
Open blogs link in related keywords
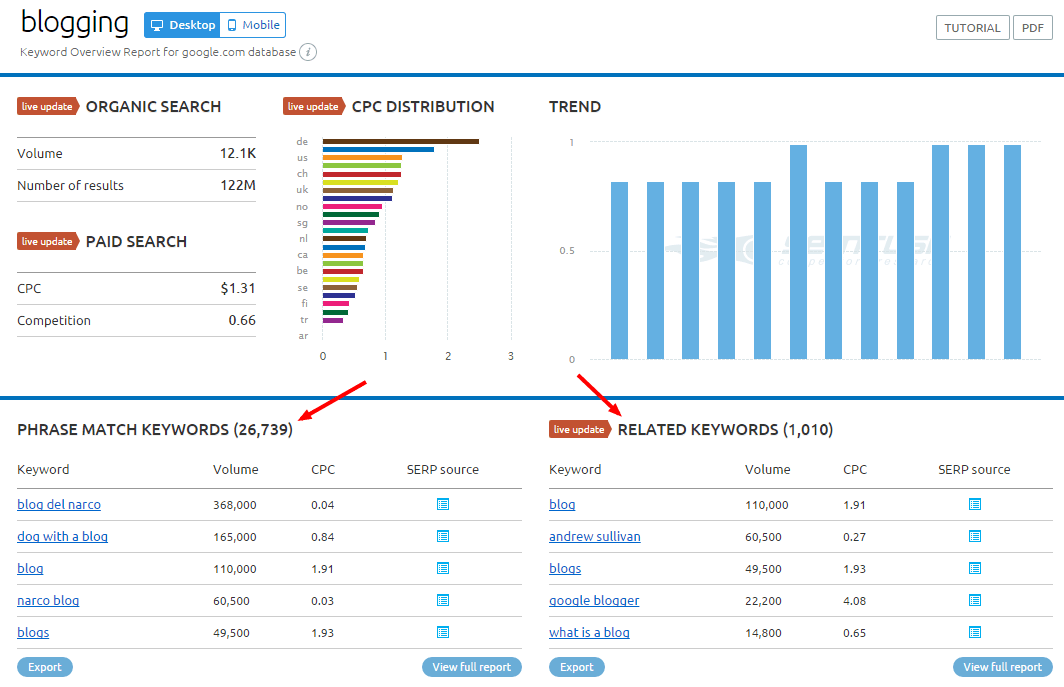click(565, 568)
